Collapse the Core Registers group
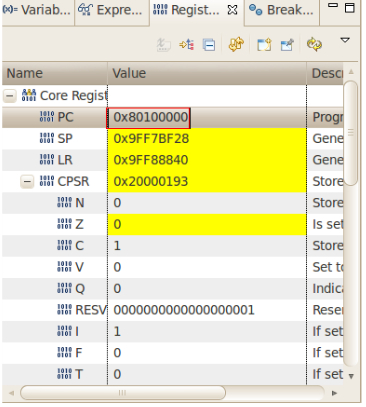366x407 pixels. click(x=10, y=96)
